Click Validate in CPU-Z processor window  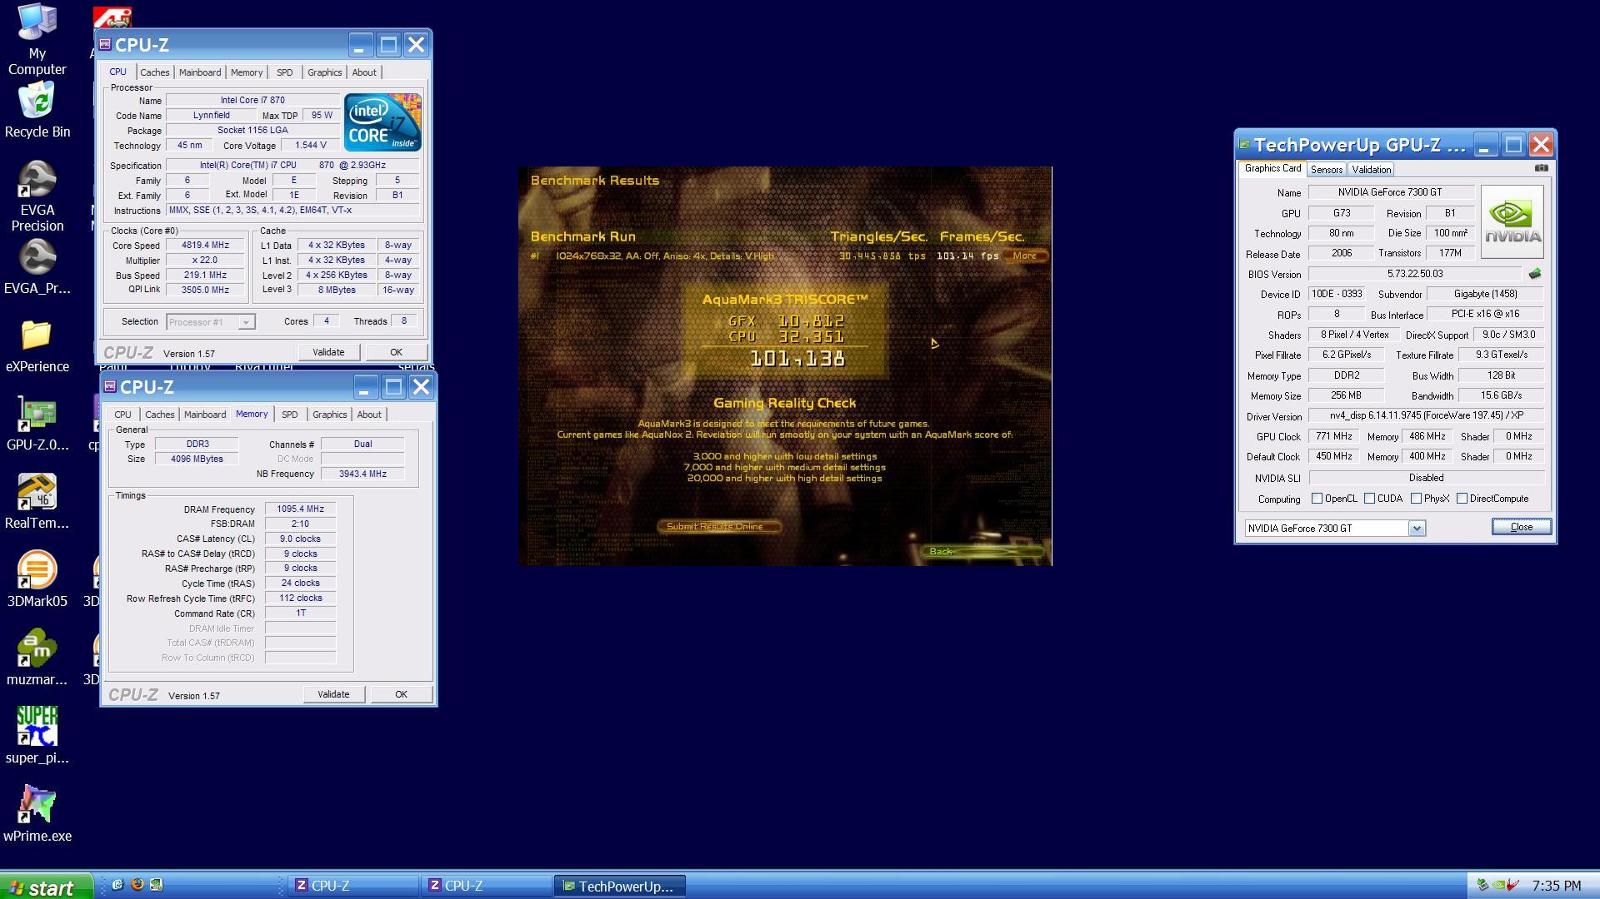pos(328,352)
